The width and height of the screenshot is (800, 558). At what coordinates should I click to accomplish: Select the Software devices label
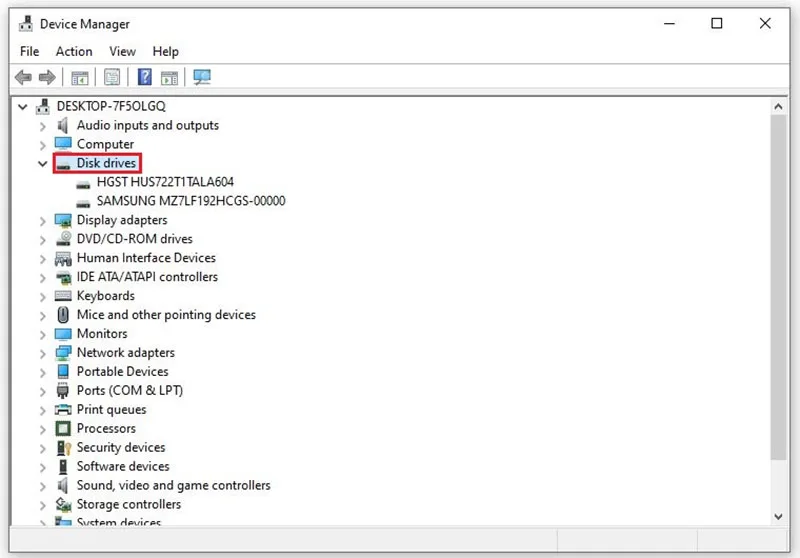tap(123, 466)
